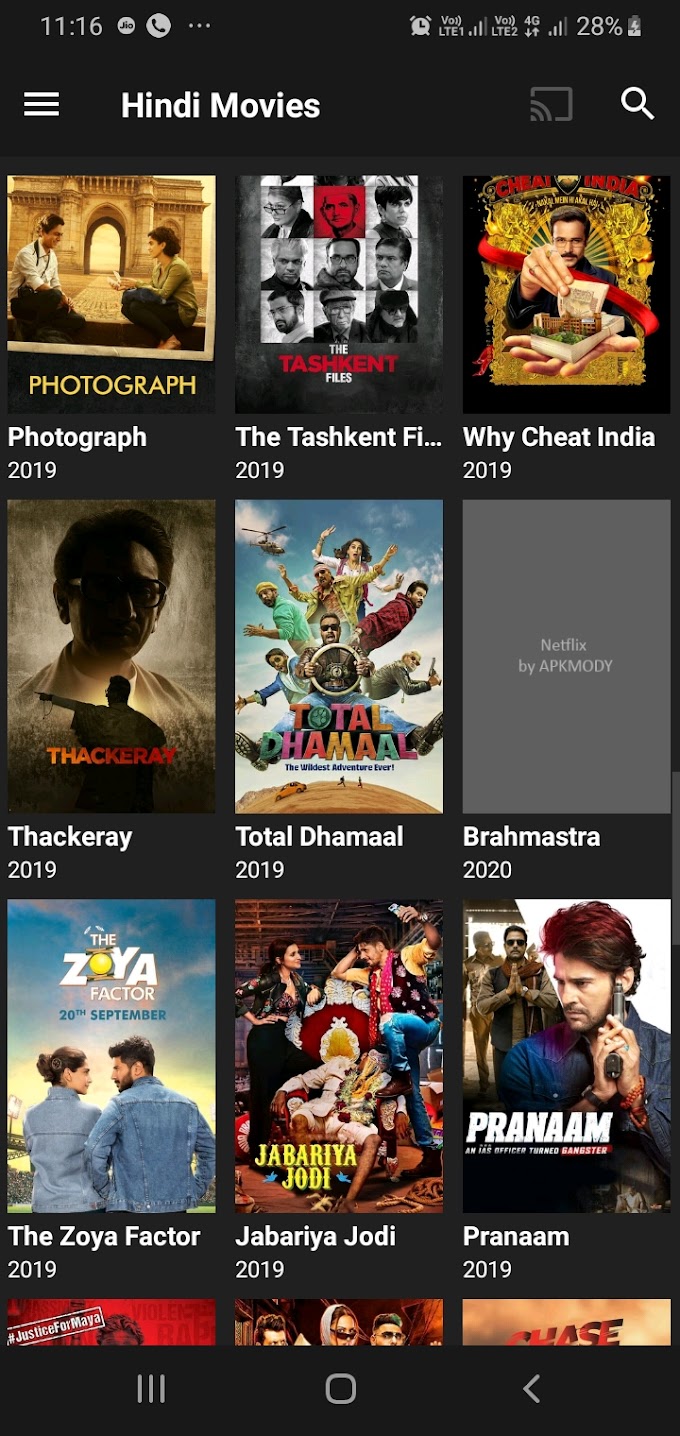680x1436 pixels.
Task: Open The Zoya Factor poster
Action: click(111, 1056)
